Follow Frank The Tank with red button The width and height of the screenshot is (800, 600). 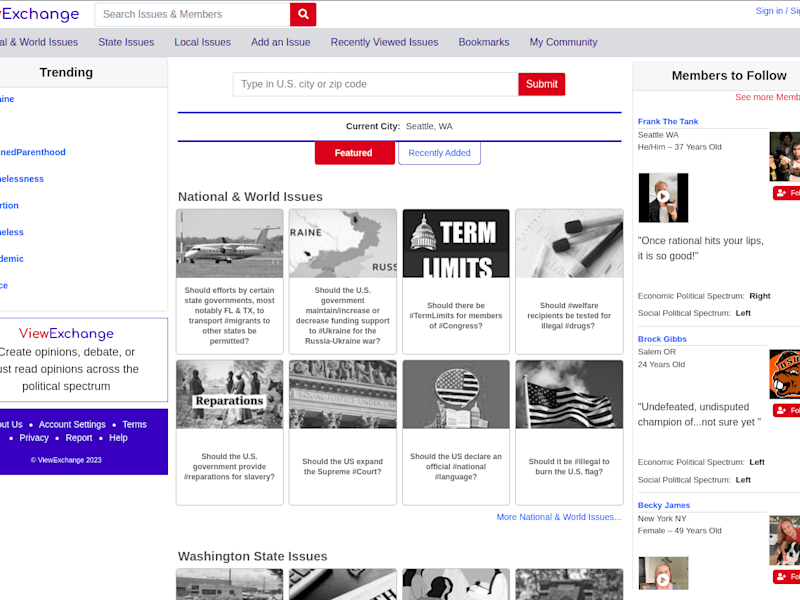click(x=787, y=193)
